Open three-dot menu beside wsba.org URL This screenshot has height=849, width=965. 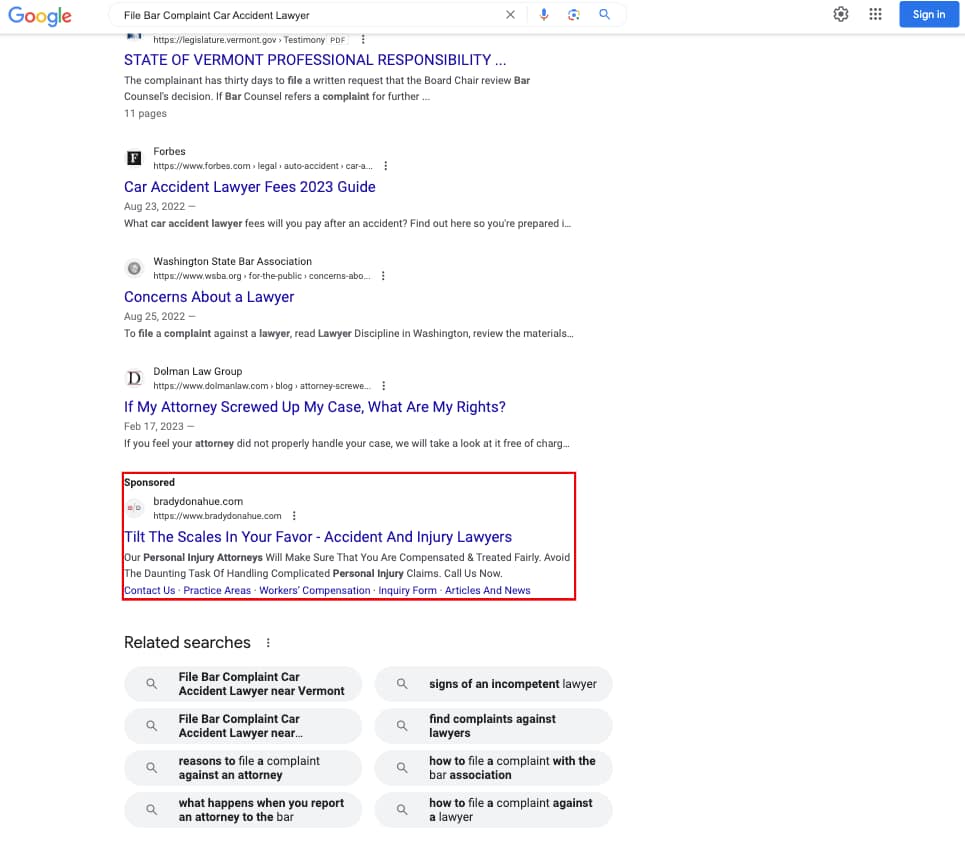tap(383, 276)
